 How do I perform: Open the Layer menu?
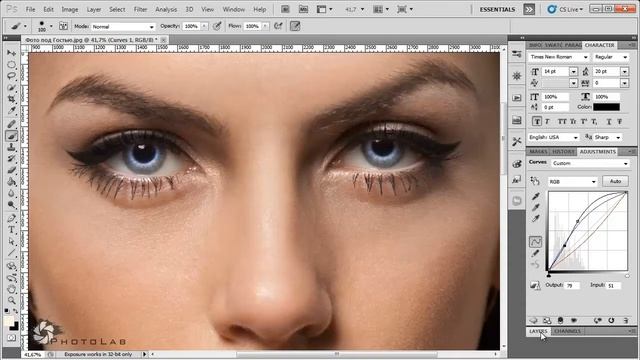(x=93, y=9)
